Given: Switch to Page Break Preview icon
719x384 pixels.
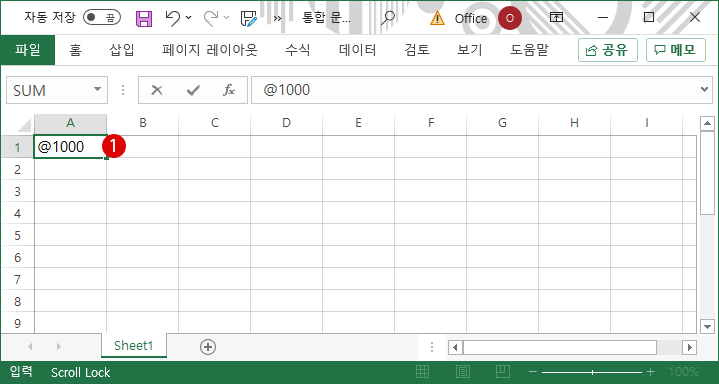Looking at the screenshot, I should click(x=503, y=372).
